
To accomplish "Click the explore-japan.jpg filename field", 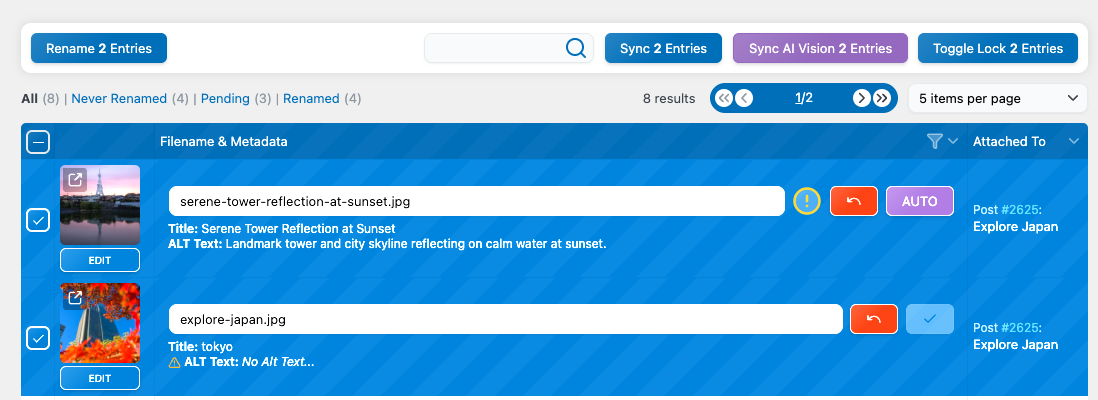I will 505,319.
